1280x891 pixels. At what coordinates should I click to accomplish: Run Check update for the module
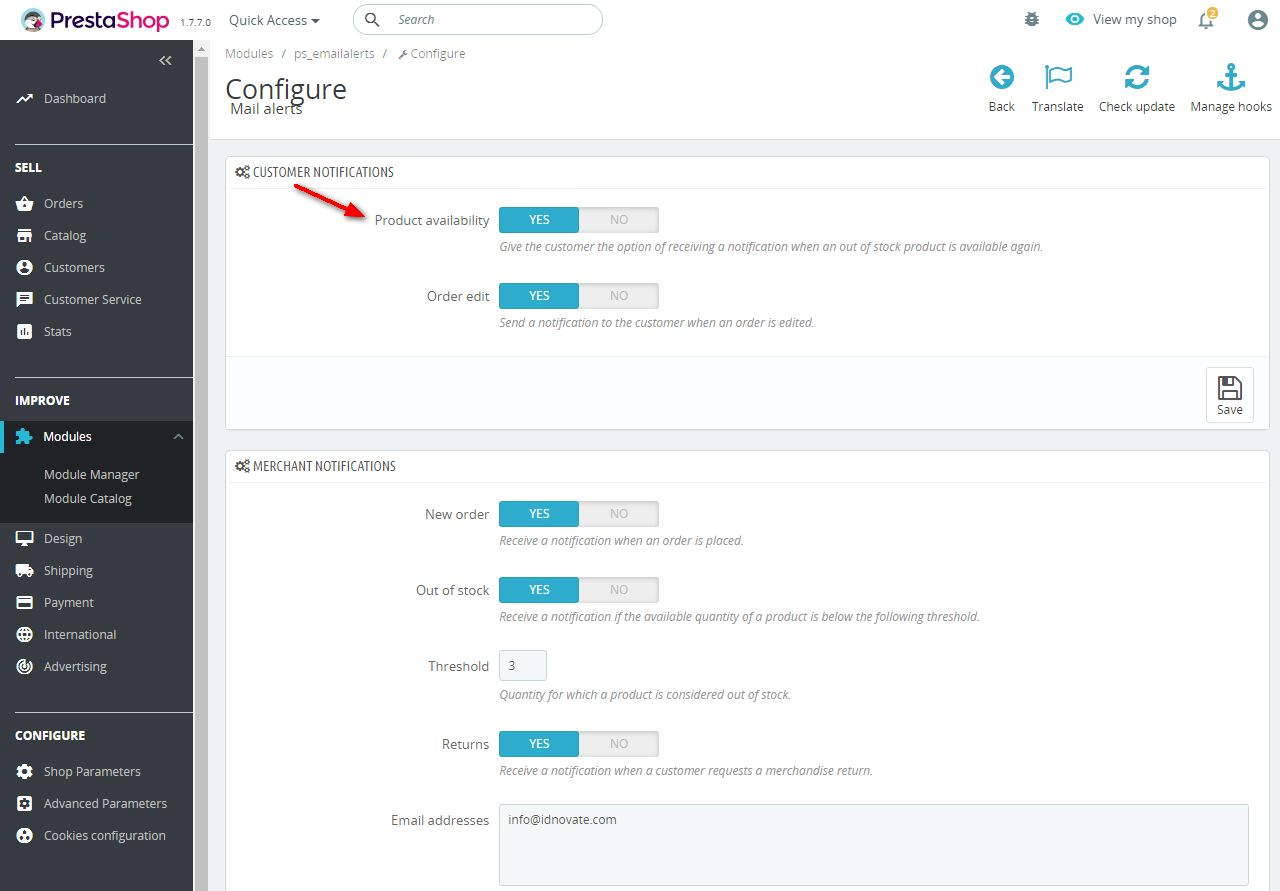pyautogui.click(x=1137, y=86)
